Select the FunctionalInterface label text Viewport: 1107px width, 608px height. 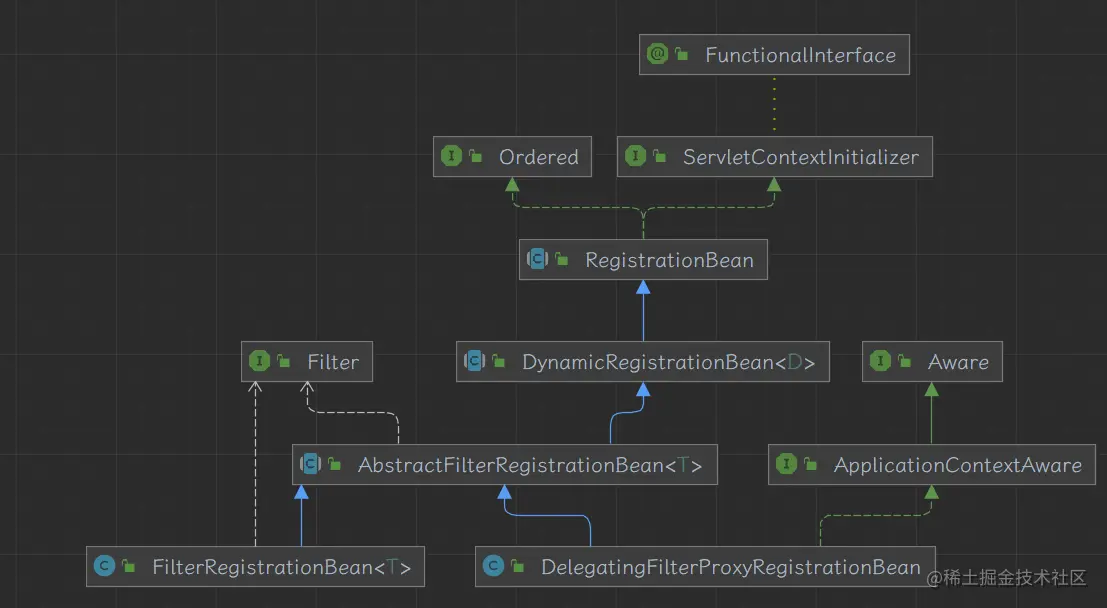pos(801,55)
